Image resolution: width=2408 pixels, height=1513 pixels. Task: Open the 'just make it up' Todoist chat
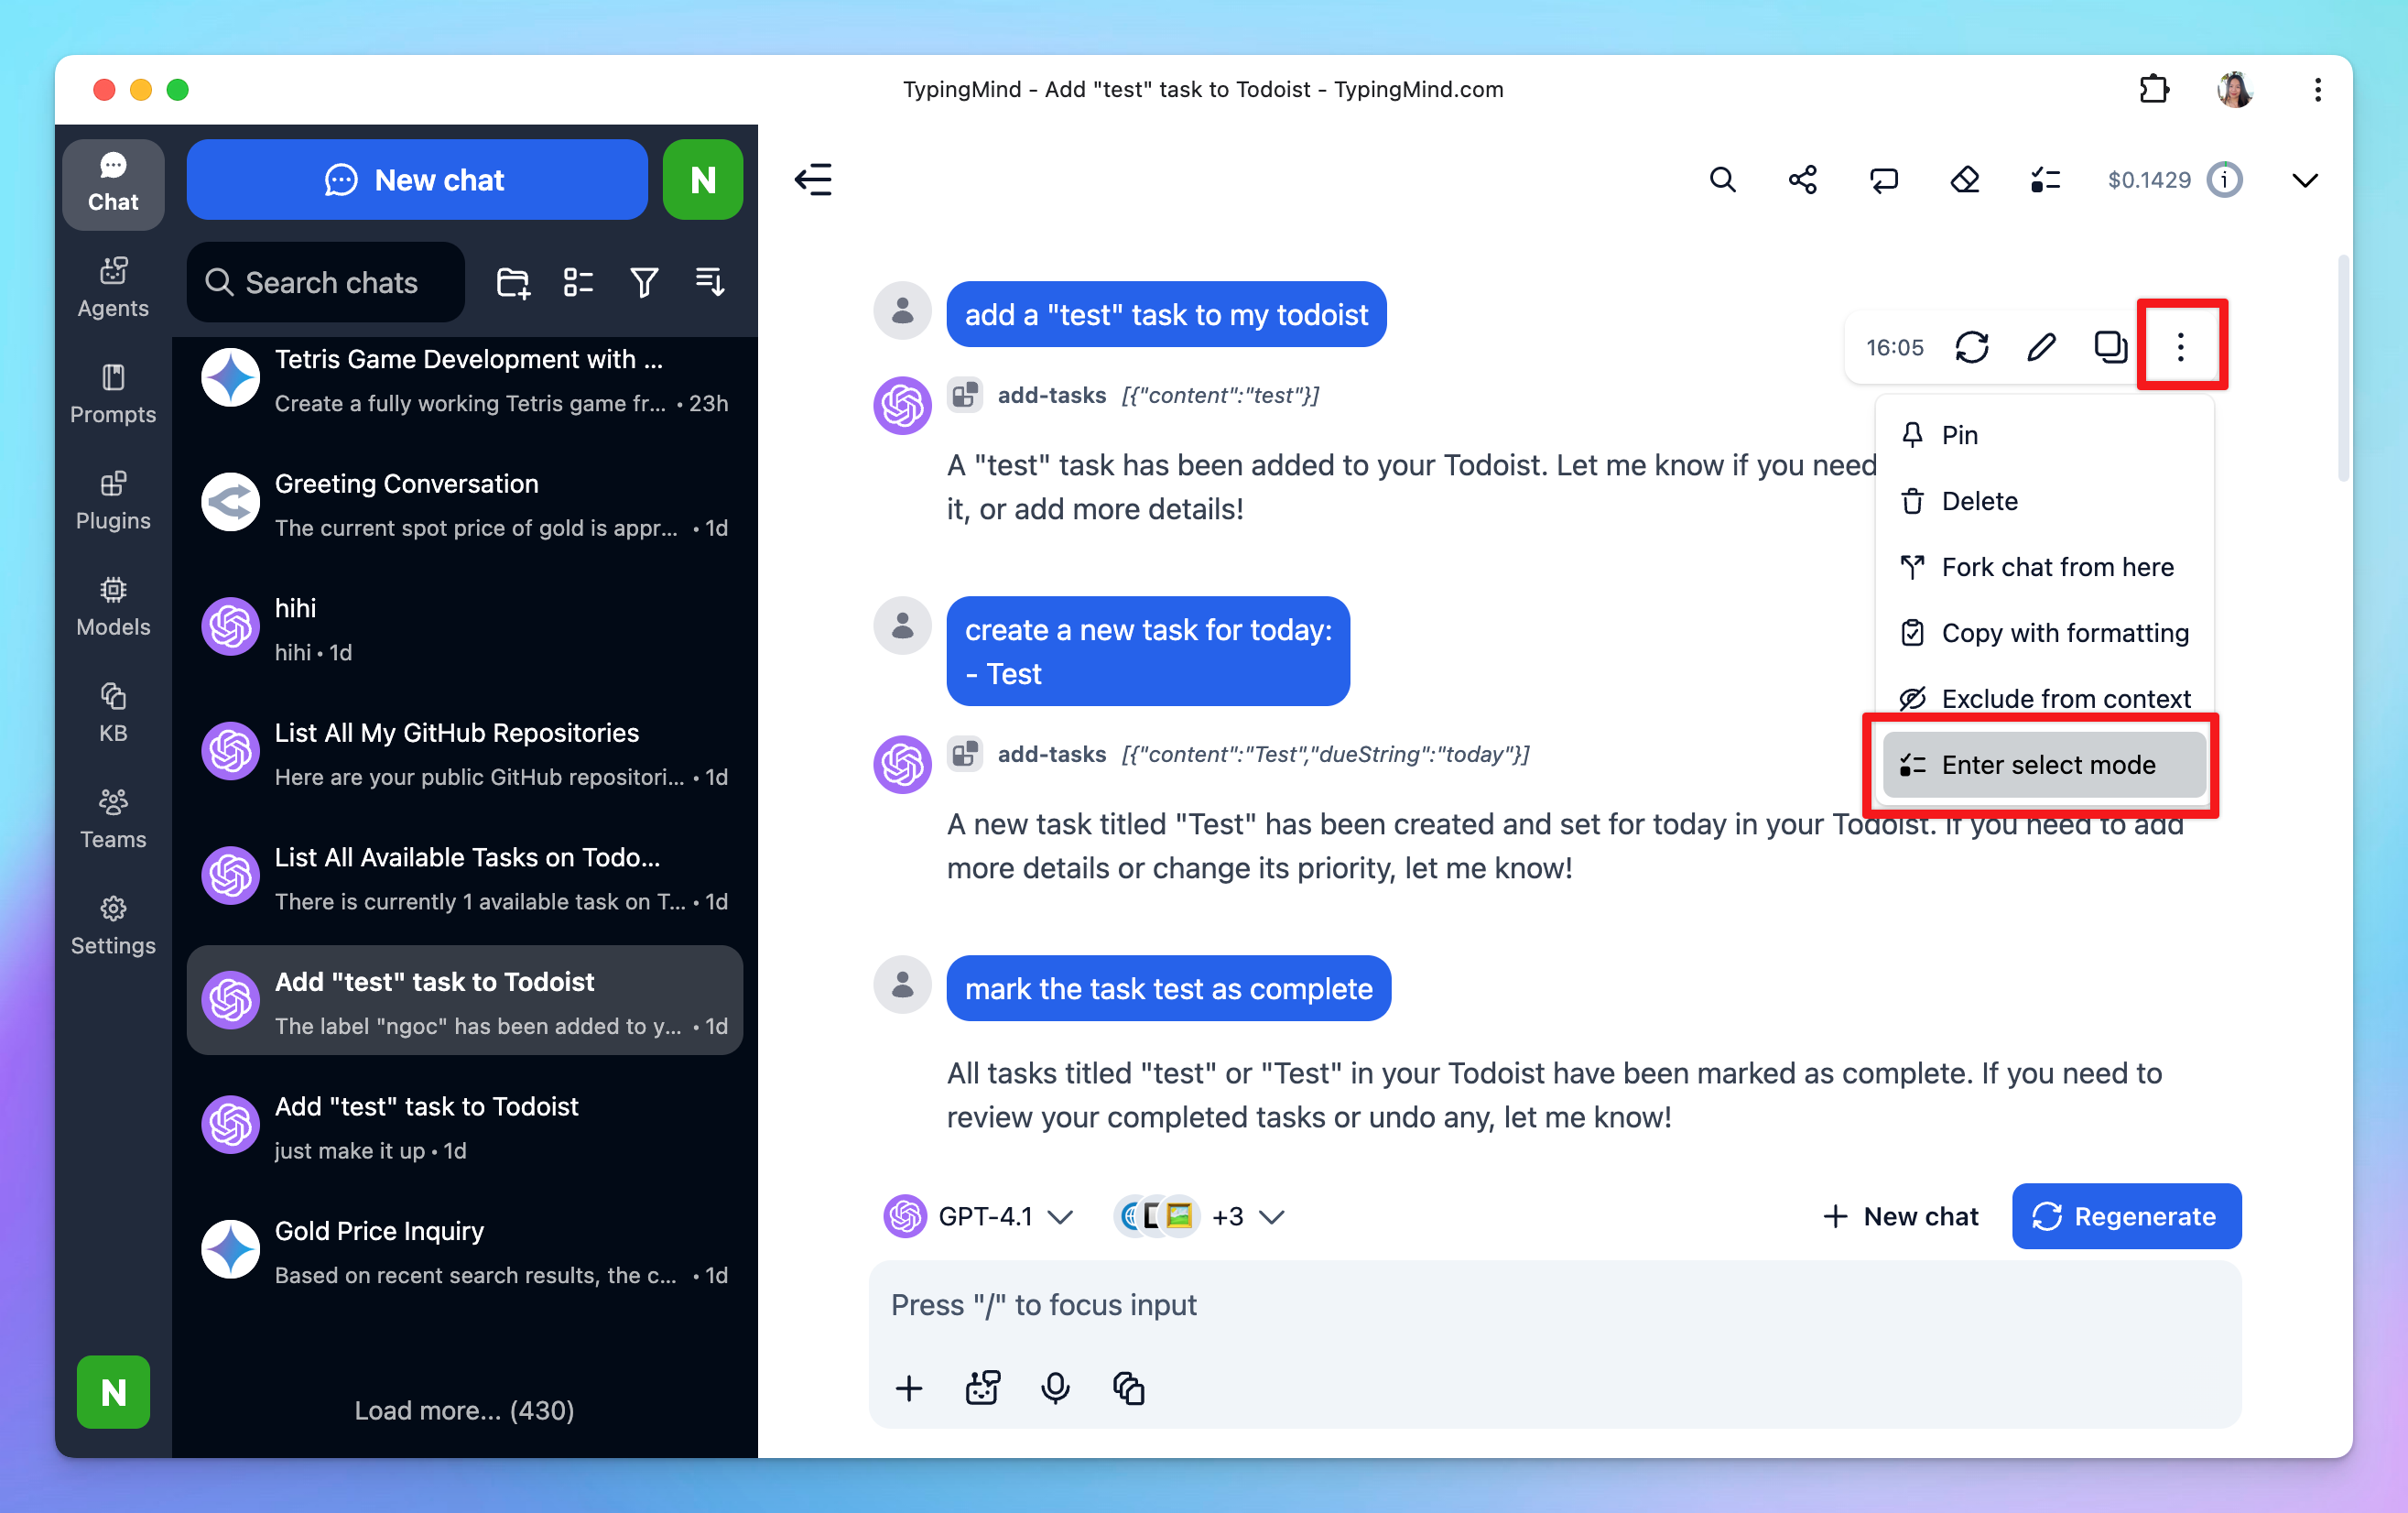coord(465,1127)
